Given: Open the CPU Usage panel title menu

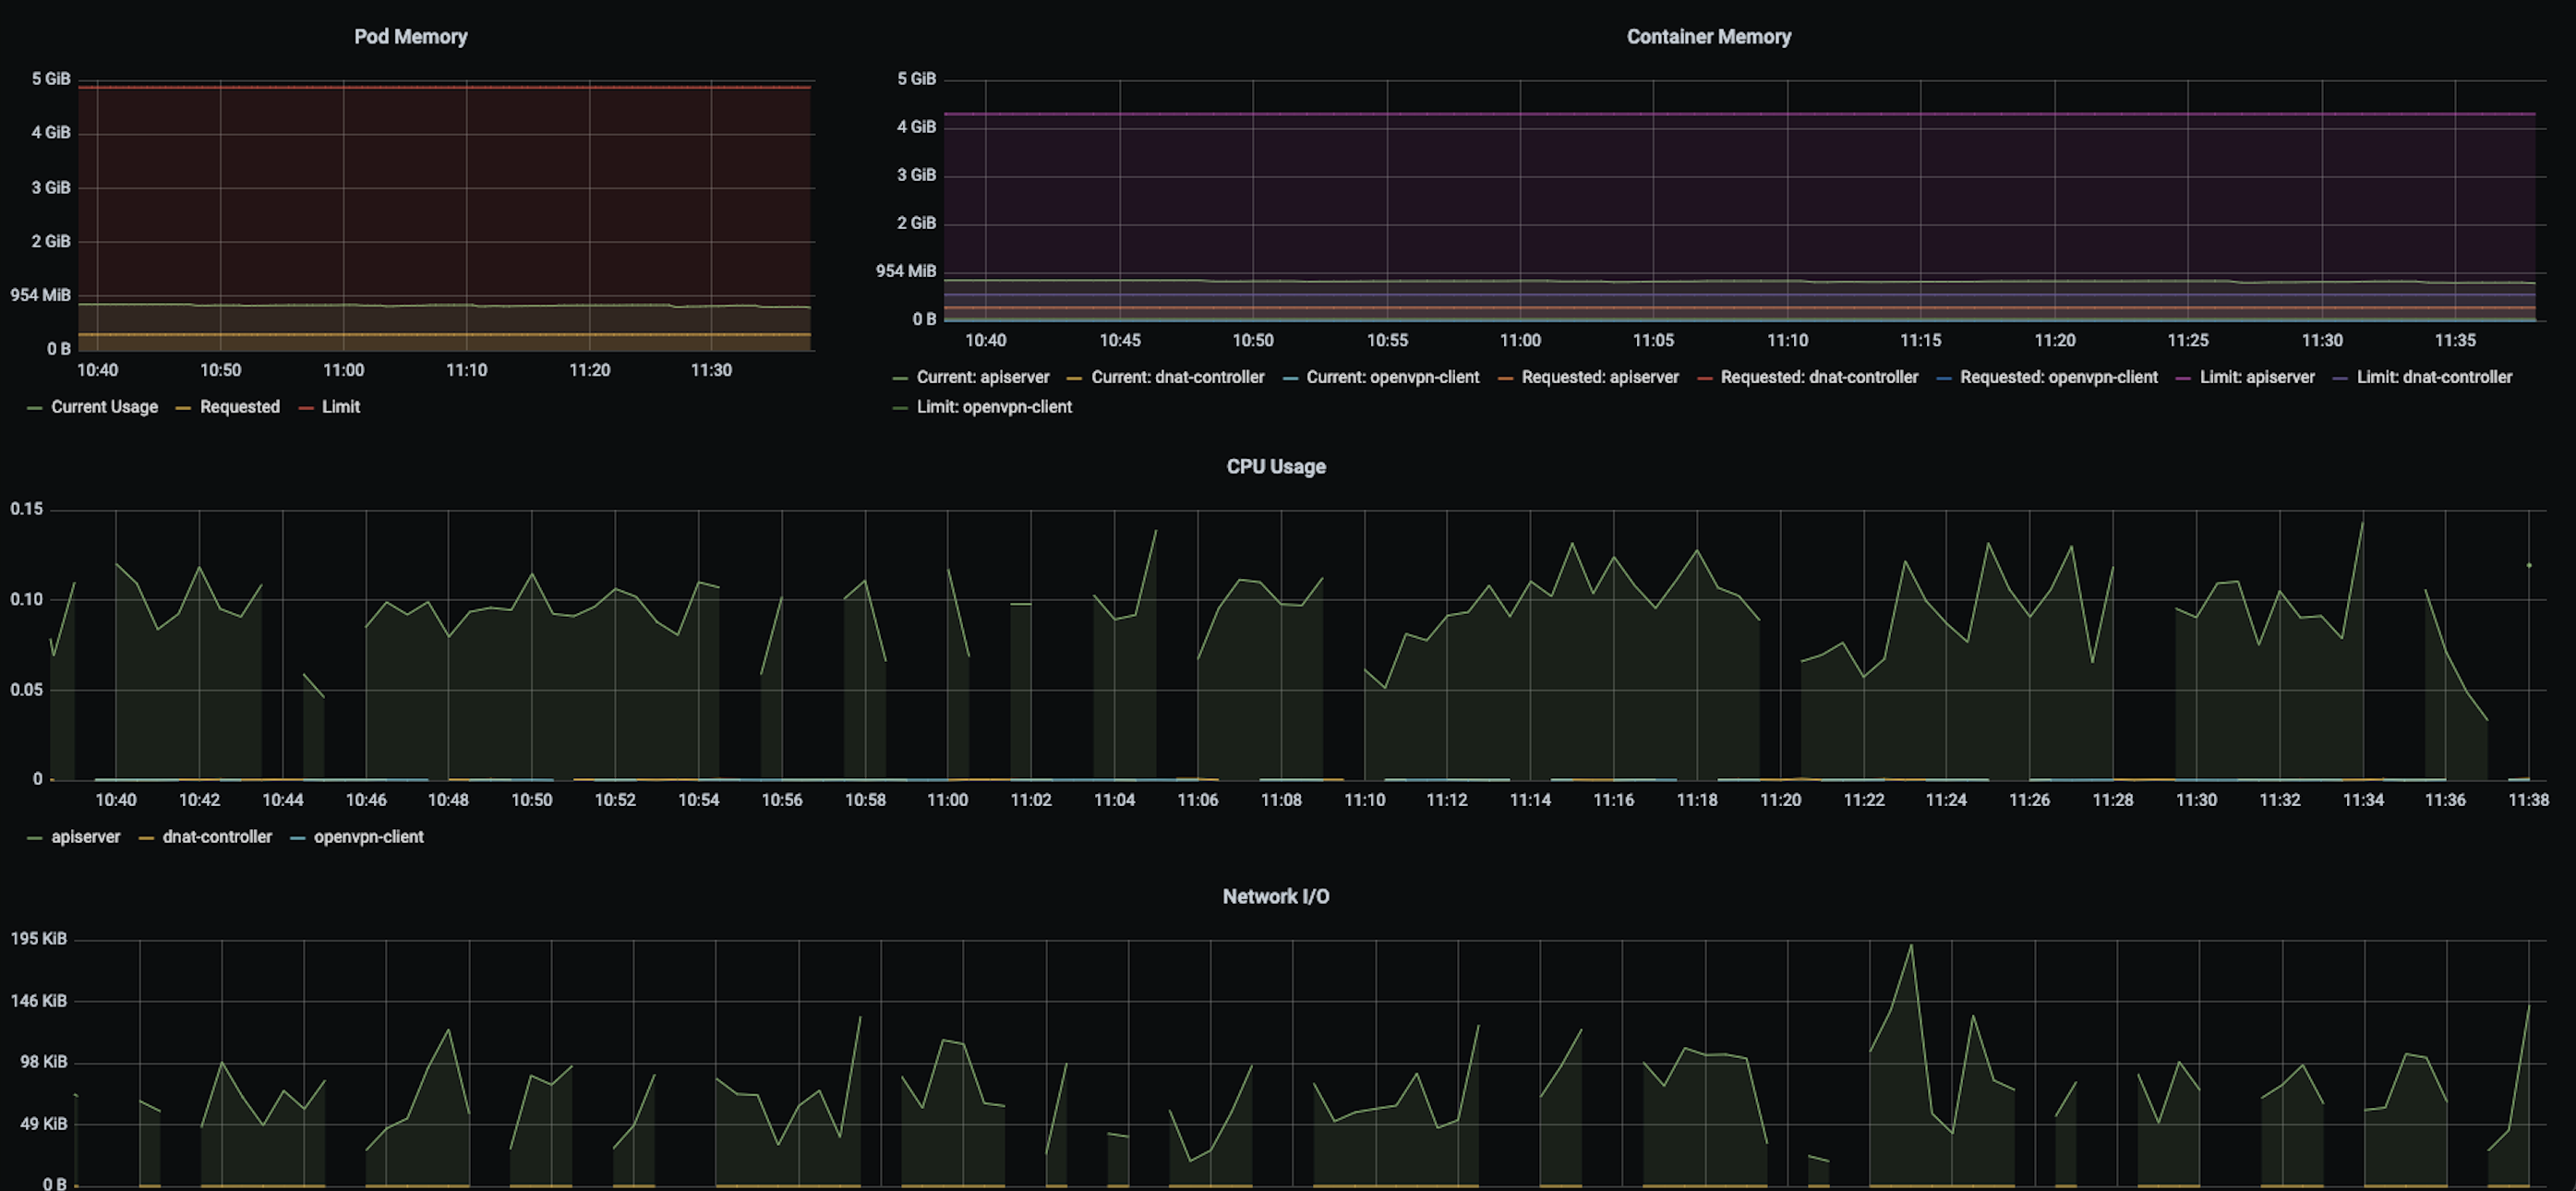Looking at the screenshot, I should (x=1275, y=467).
